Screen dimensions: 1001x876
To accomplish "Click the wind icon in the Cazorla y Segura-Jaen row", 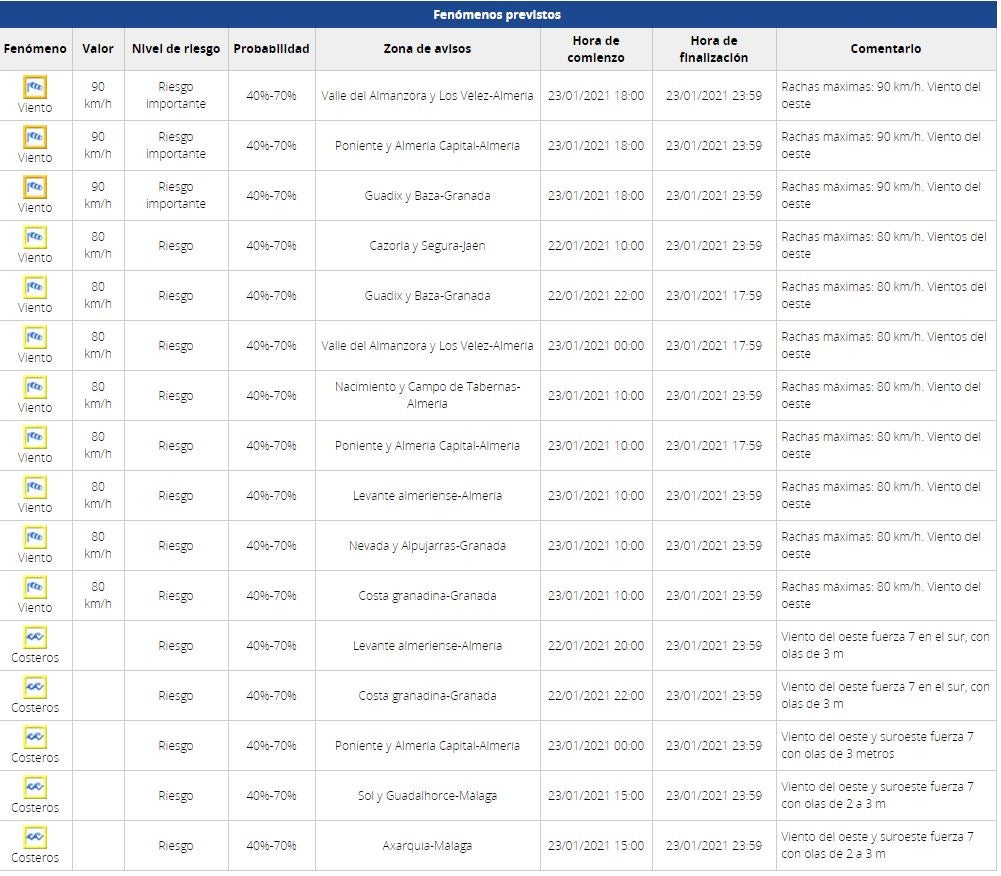I will (35, 237).
